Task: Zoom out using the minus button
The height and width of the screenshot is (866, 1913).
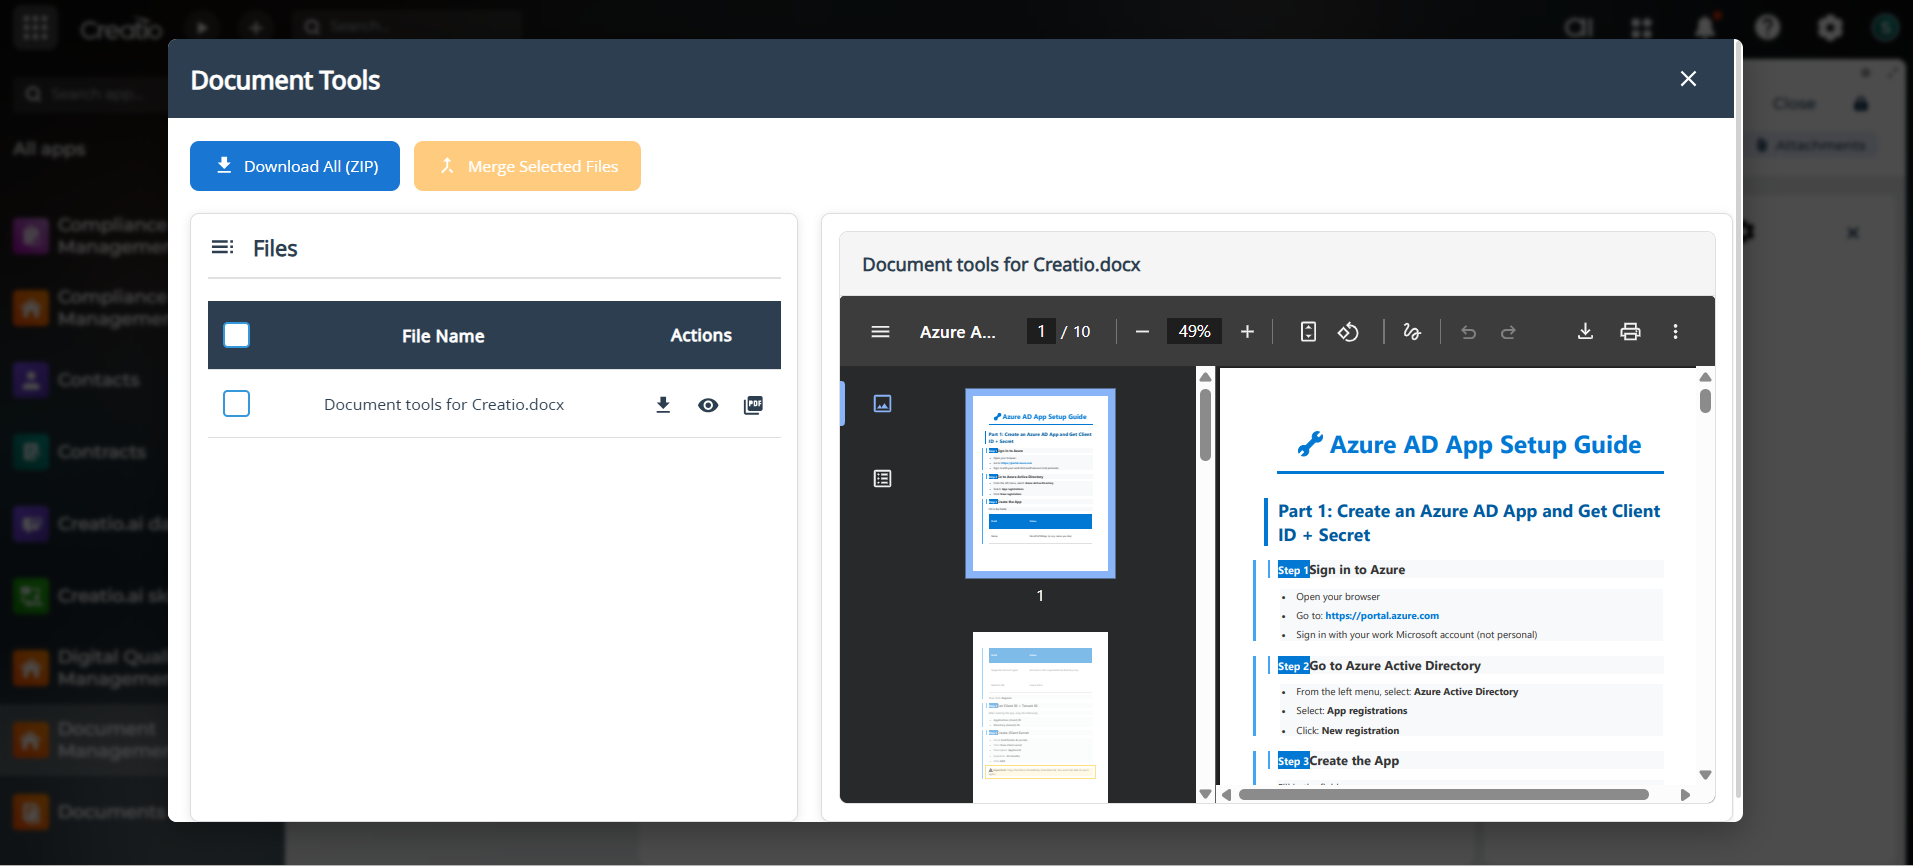Action: (1142, 332)
